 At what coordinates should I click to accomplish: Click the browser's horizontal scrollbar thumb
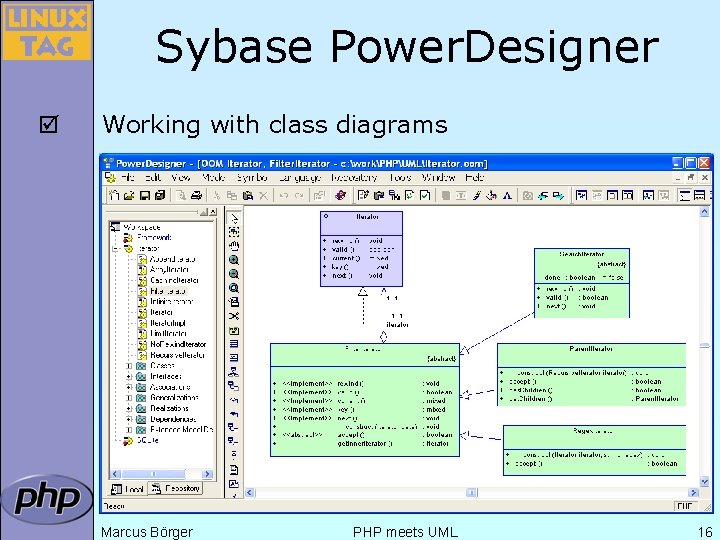(153, 474)
